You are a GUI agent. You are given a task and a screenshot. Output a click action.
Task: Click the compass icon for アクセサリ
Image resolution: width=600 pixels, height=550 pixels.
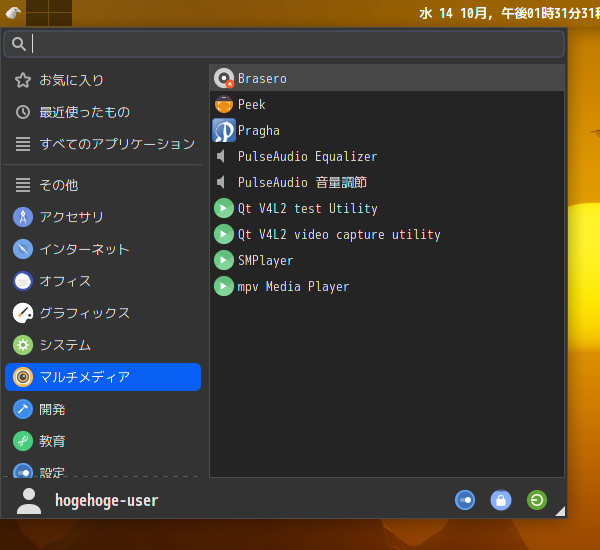coord(23,217)
